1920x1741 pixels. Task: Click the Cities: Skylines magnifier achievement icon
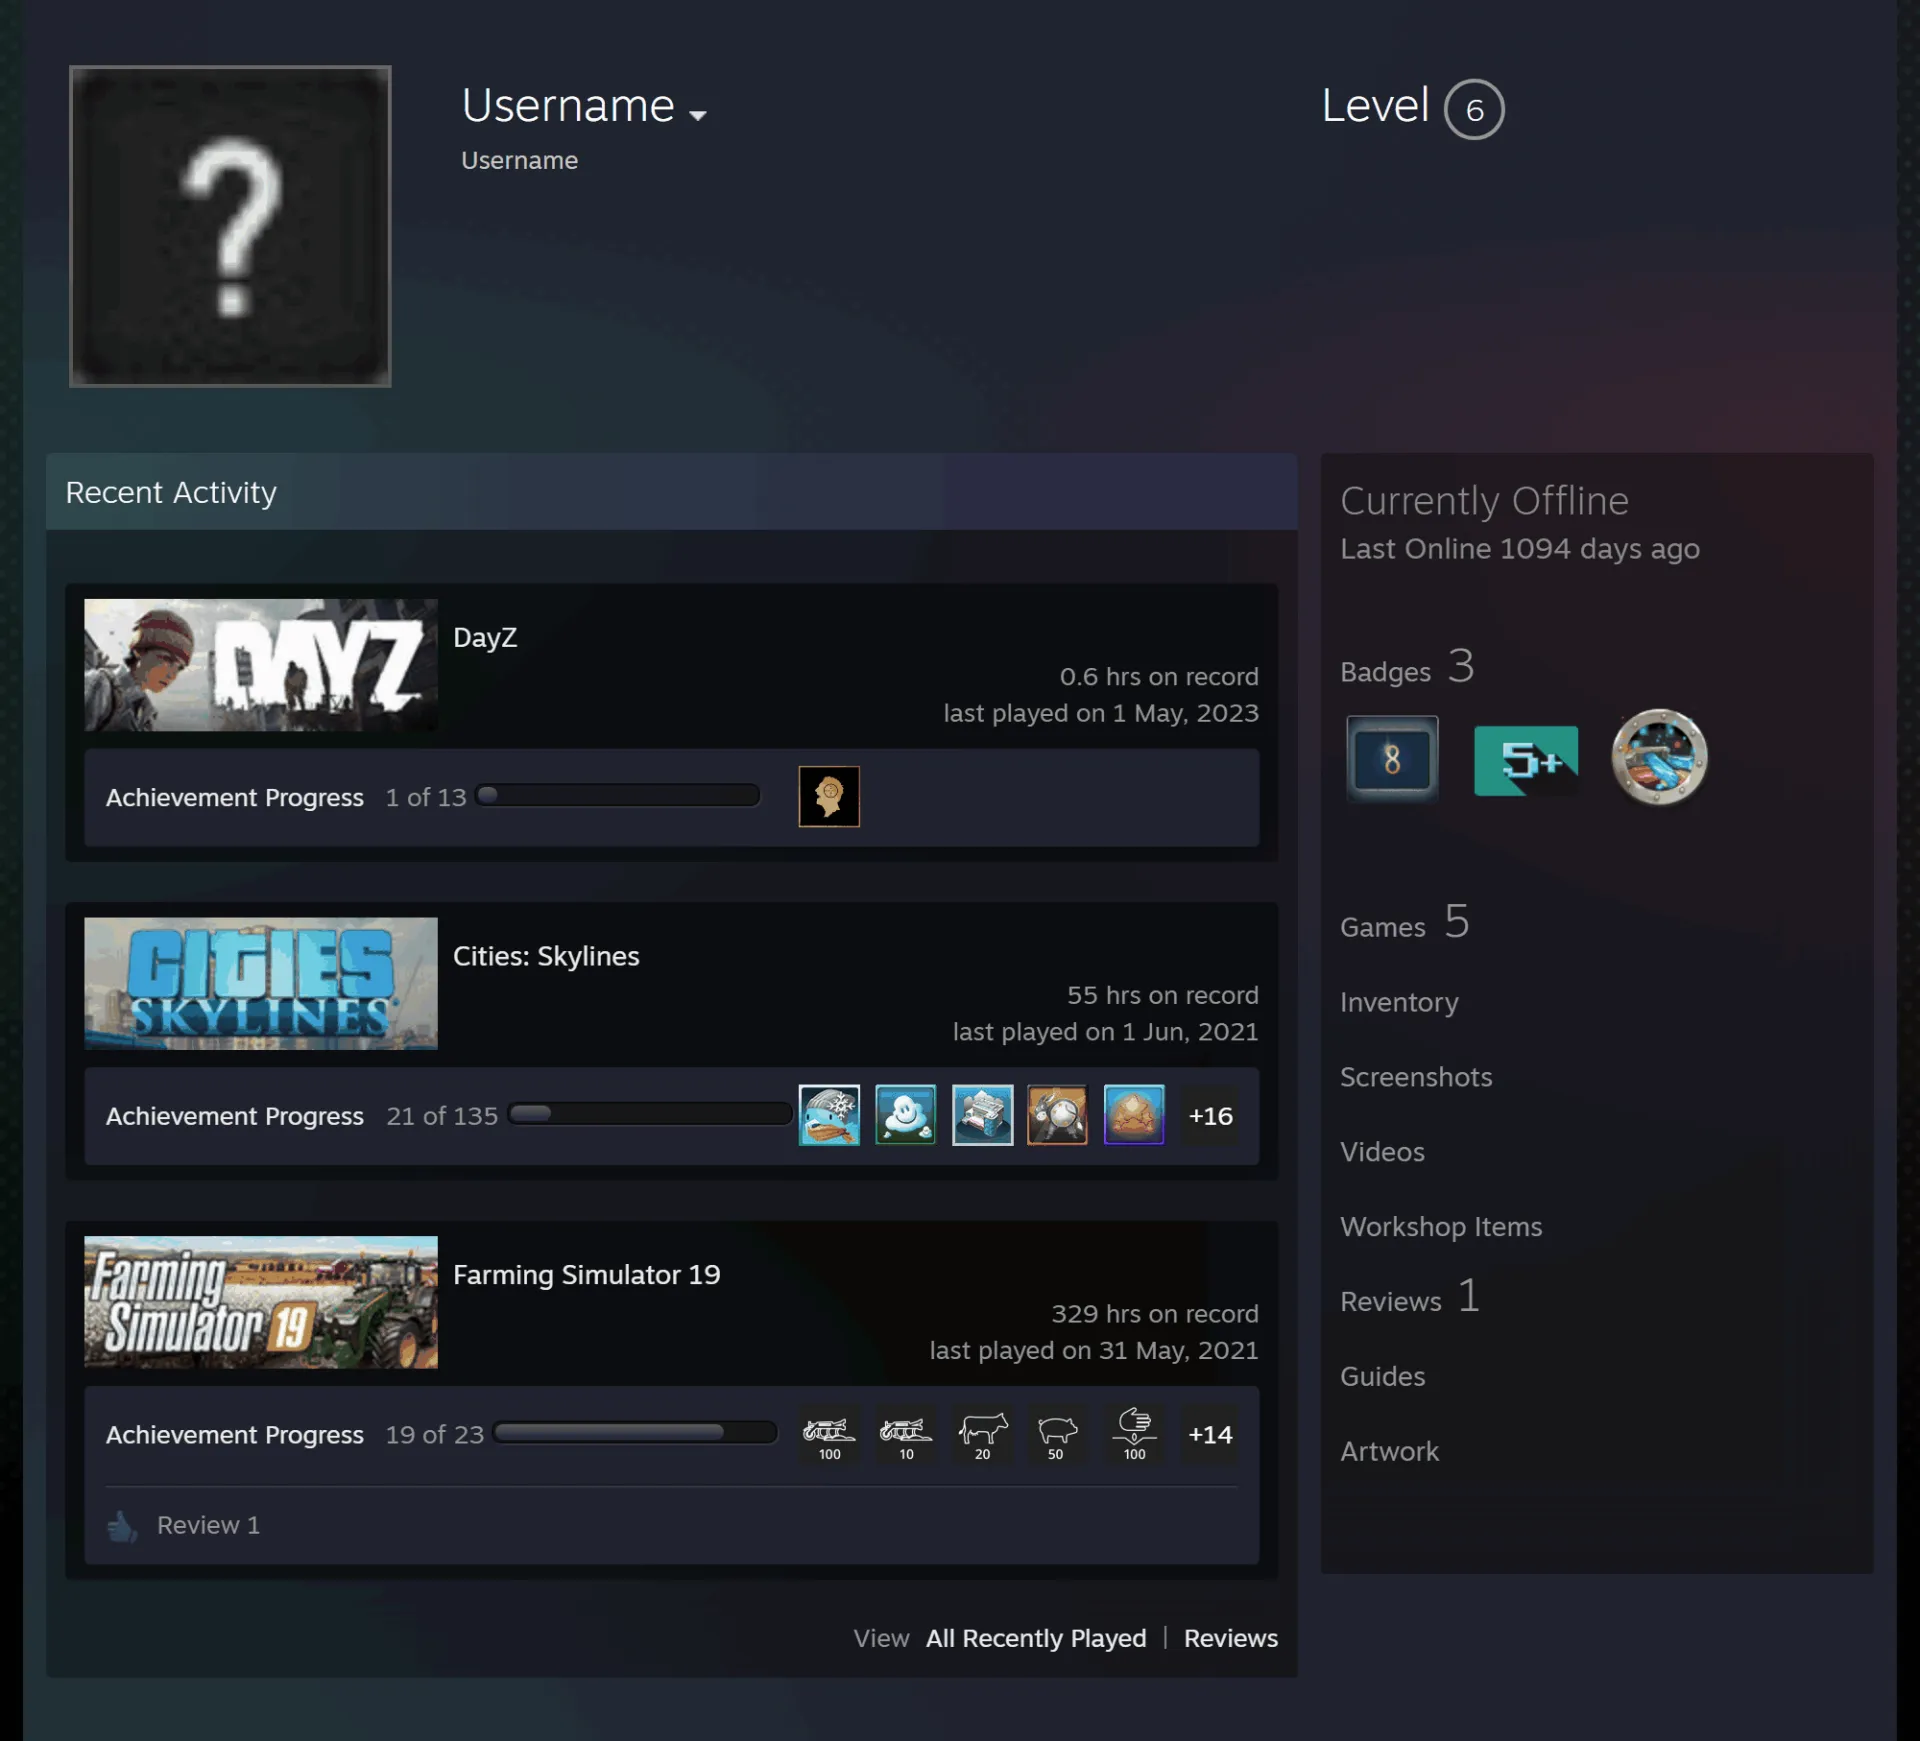tap(1057, 1115)
